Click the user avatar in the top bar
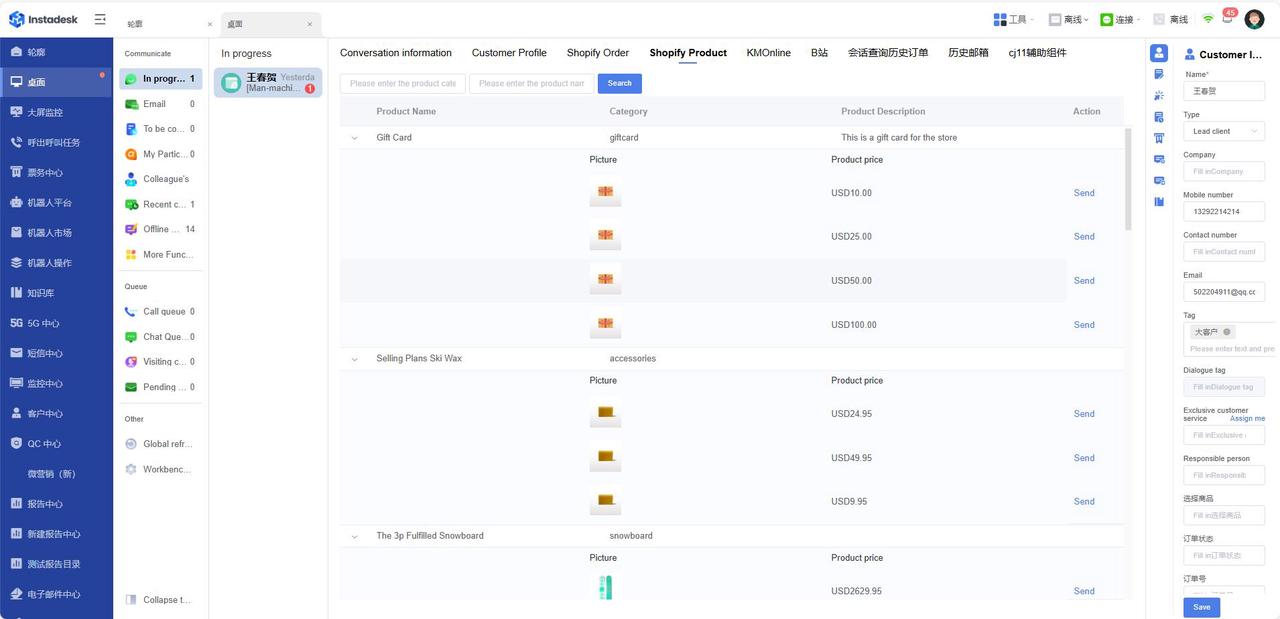This screenshot has height=619, width=1280. tap(1254, 19)
